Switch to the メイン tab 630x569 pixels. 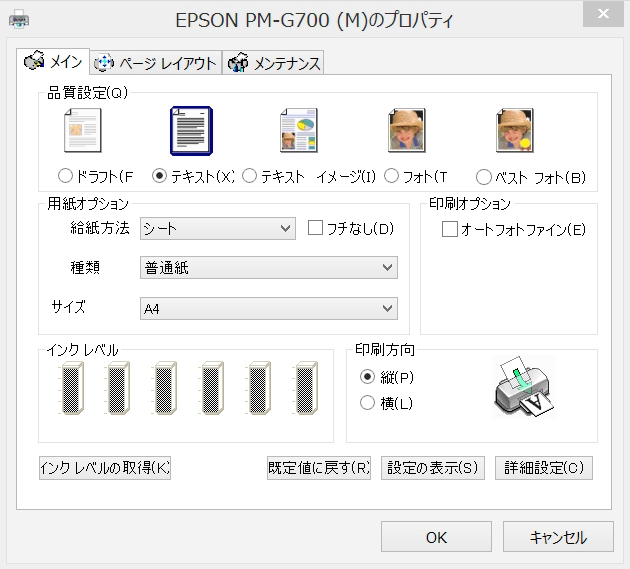53,62
